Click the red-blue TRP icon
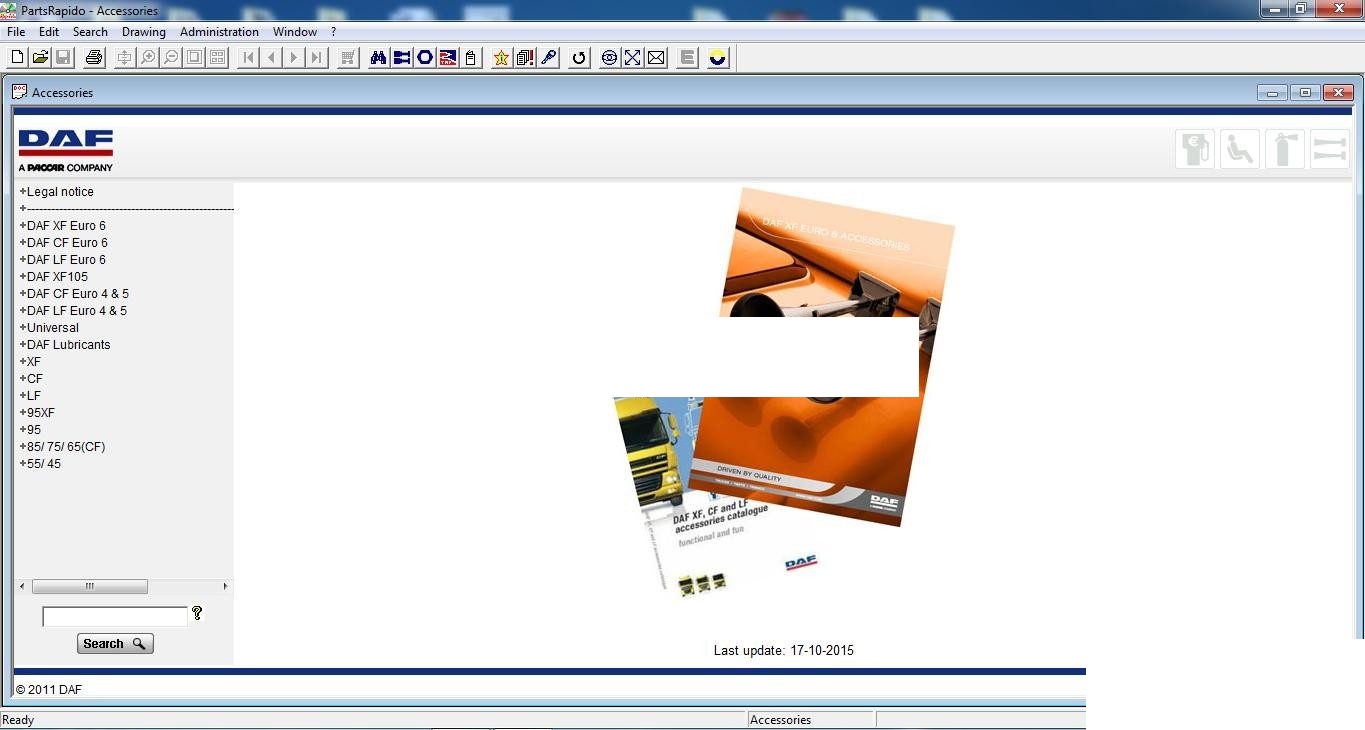 point(447,58)
